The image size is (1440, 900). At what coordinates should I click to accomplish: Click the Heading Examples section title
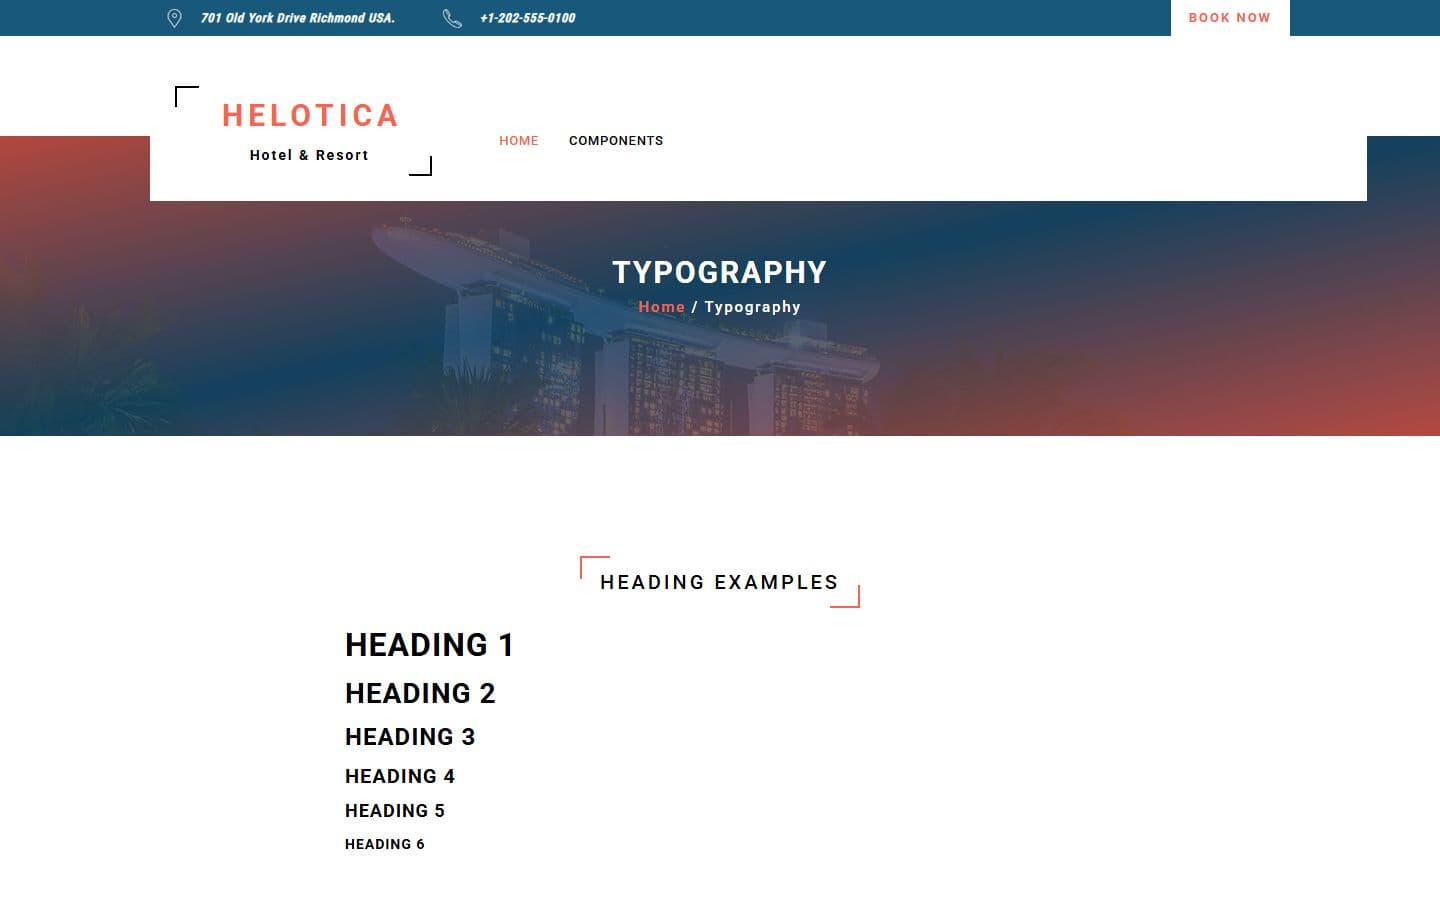(719, 582)
